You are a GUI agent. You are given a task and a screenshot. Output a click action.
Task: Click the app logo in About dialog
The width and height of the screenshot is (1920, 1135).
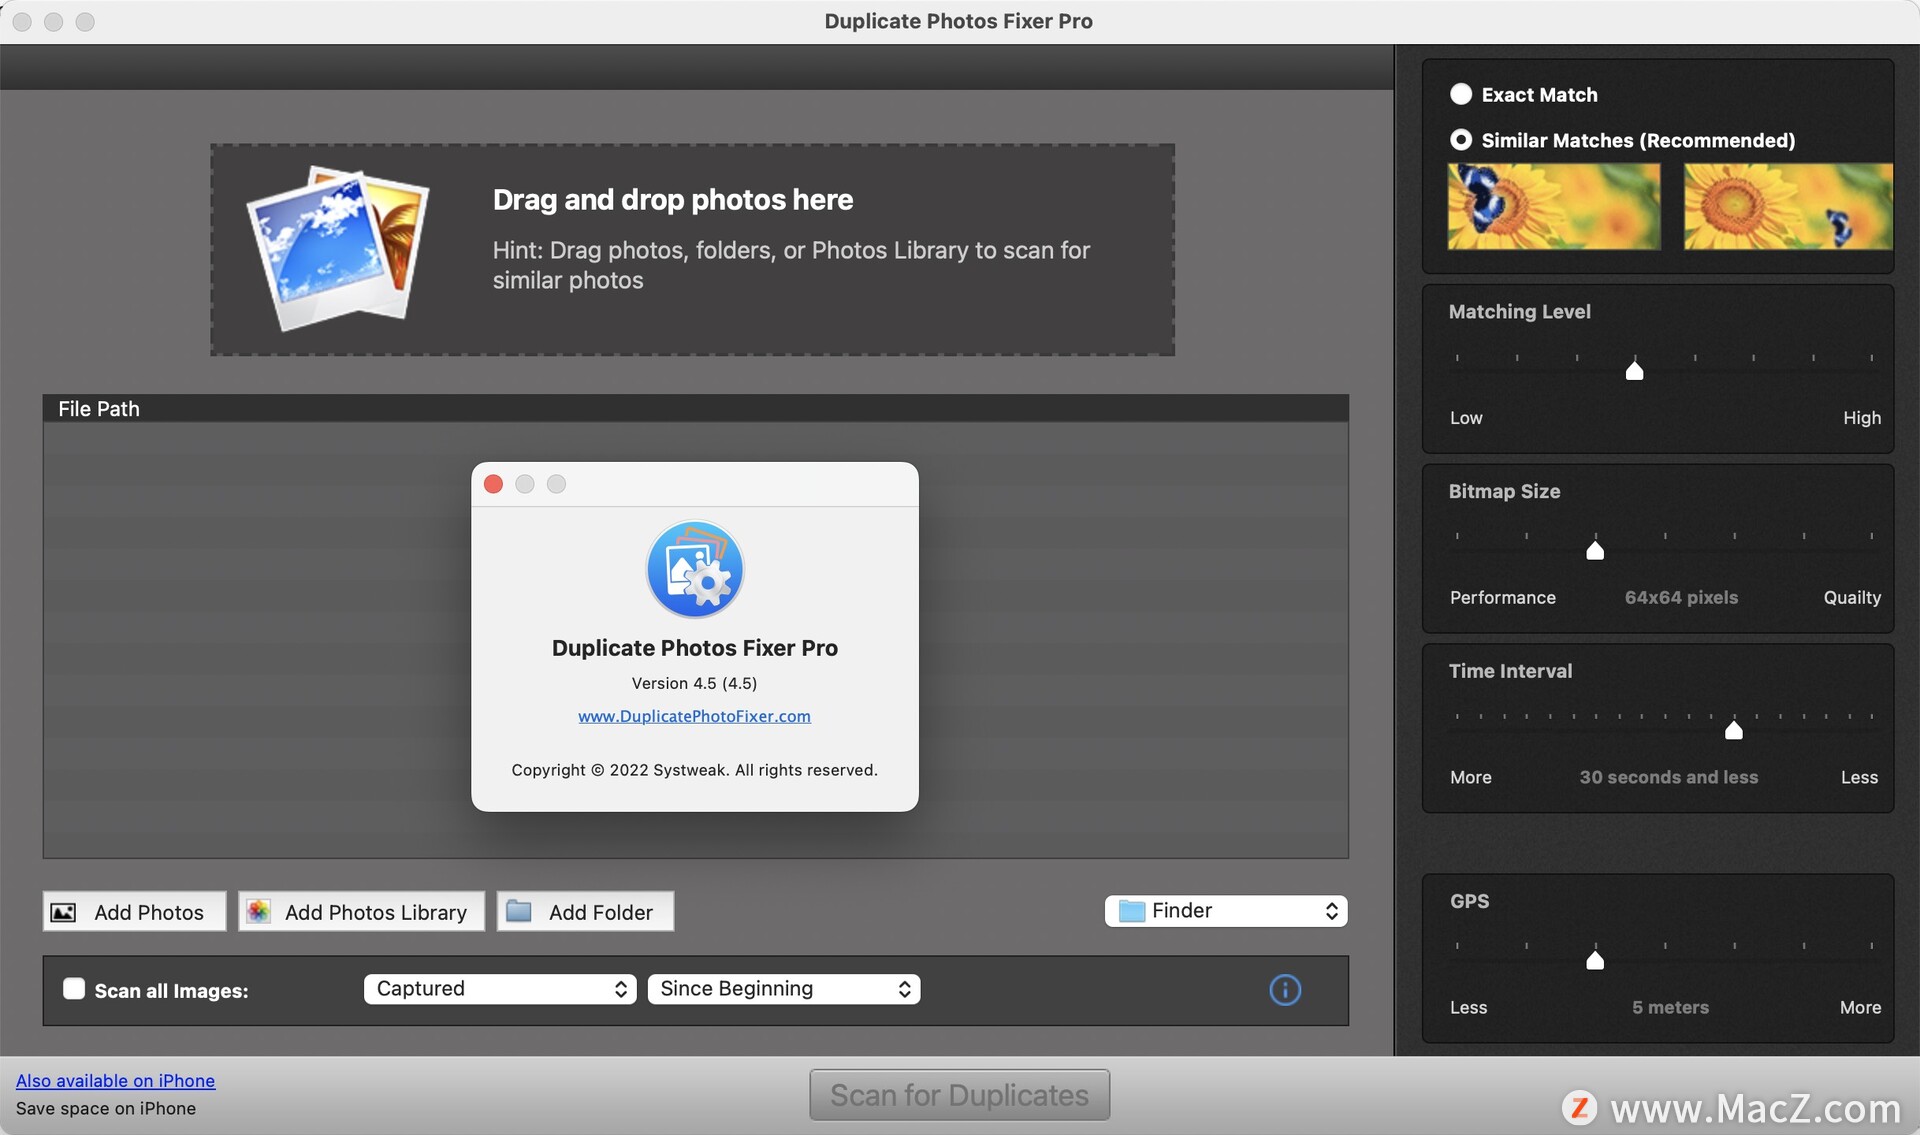[x=694, y=569]
